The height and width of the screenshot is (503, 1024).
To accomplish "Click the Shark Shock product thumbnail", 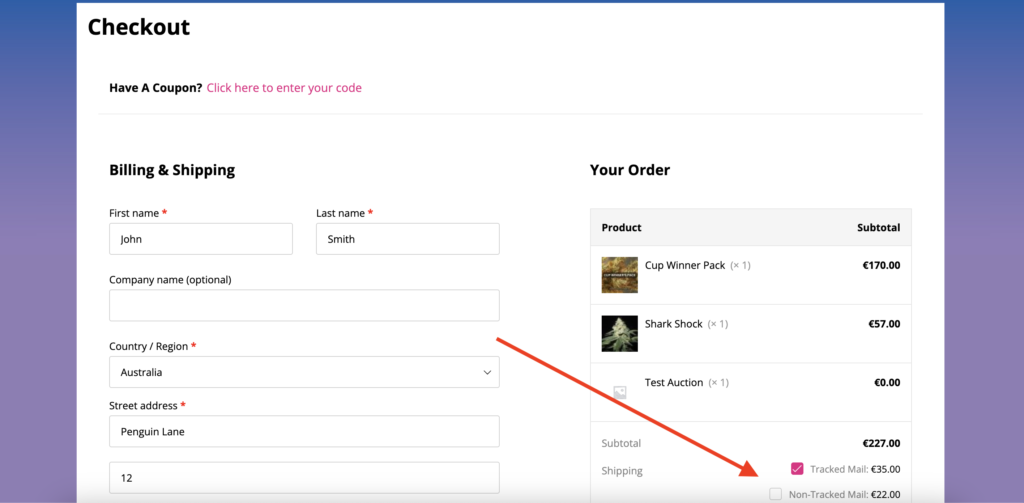I will pos(619,333).
